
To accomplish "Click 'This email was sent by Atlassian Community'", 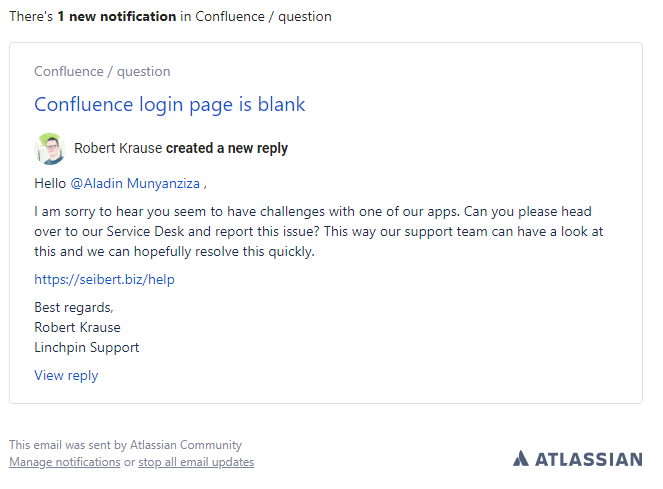I will point(125,445).
